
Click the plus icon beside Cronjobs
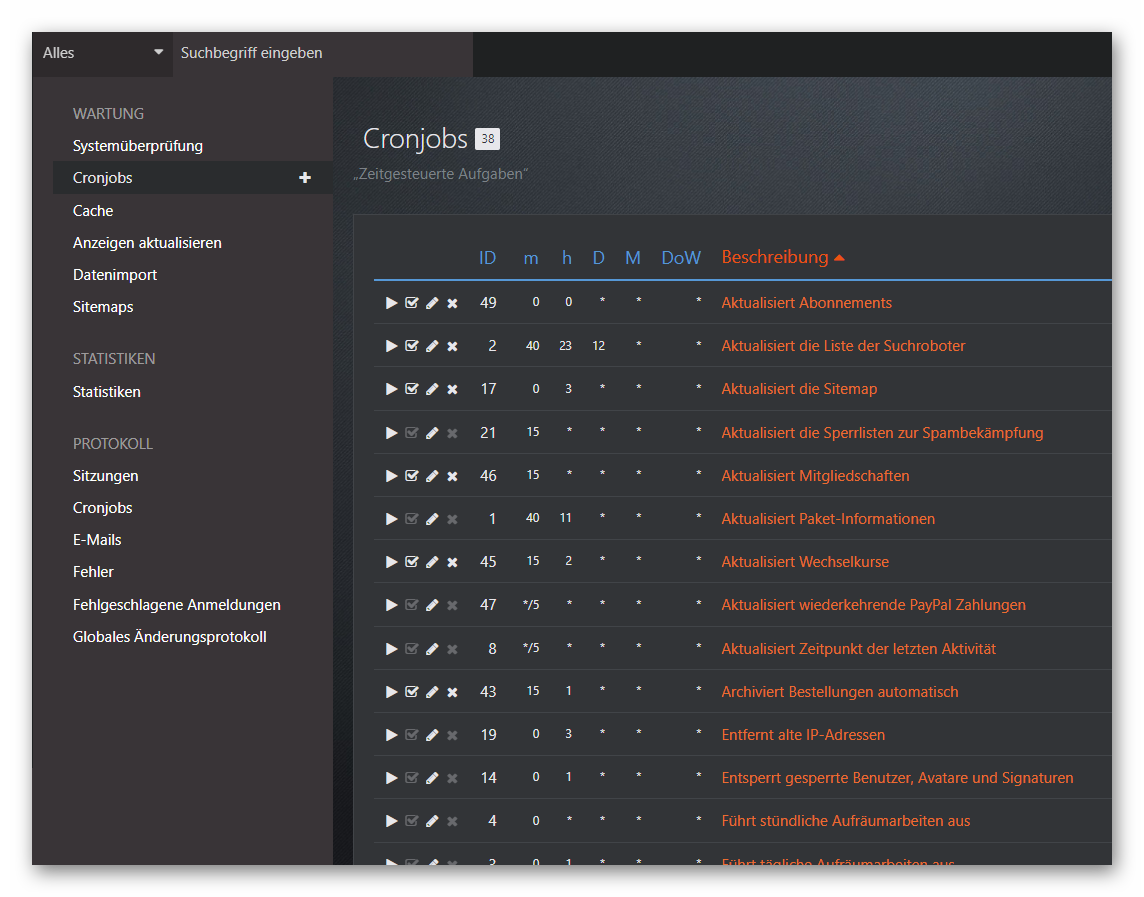305,178
